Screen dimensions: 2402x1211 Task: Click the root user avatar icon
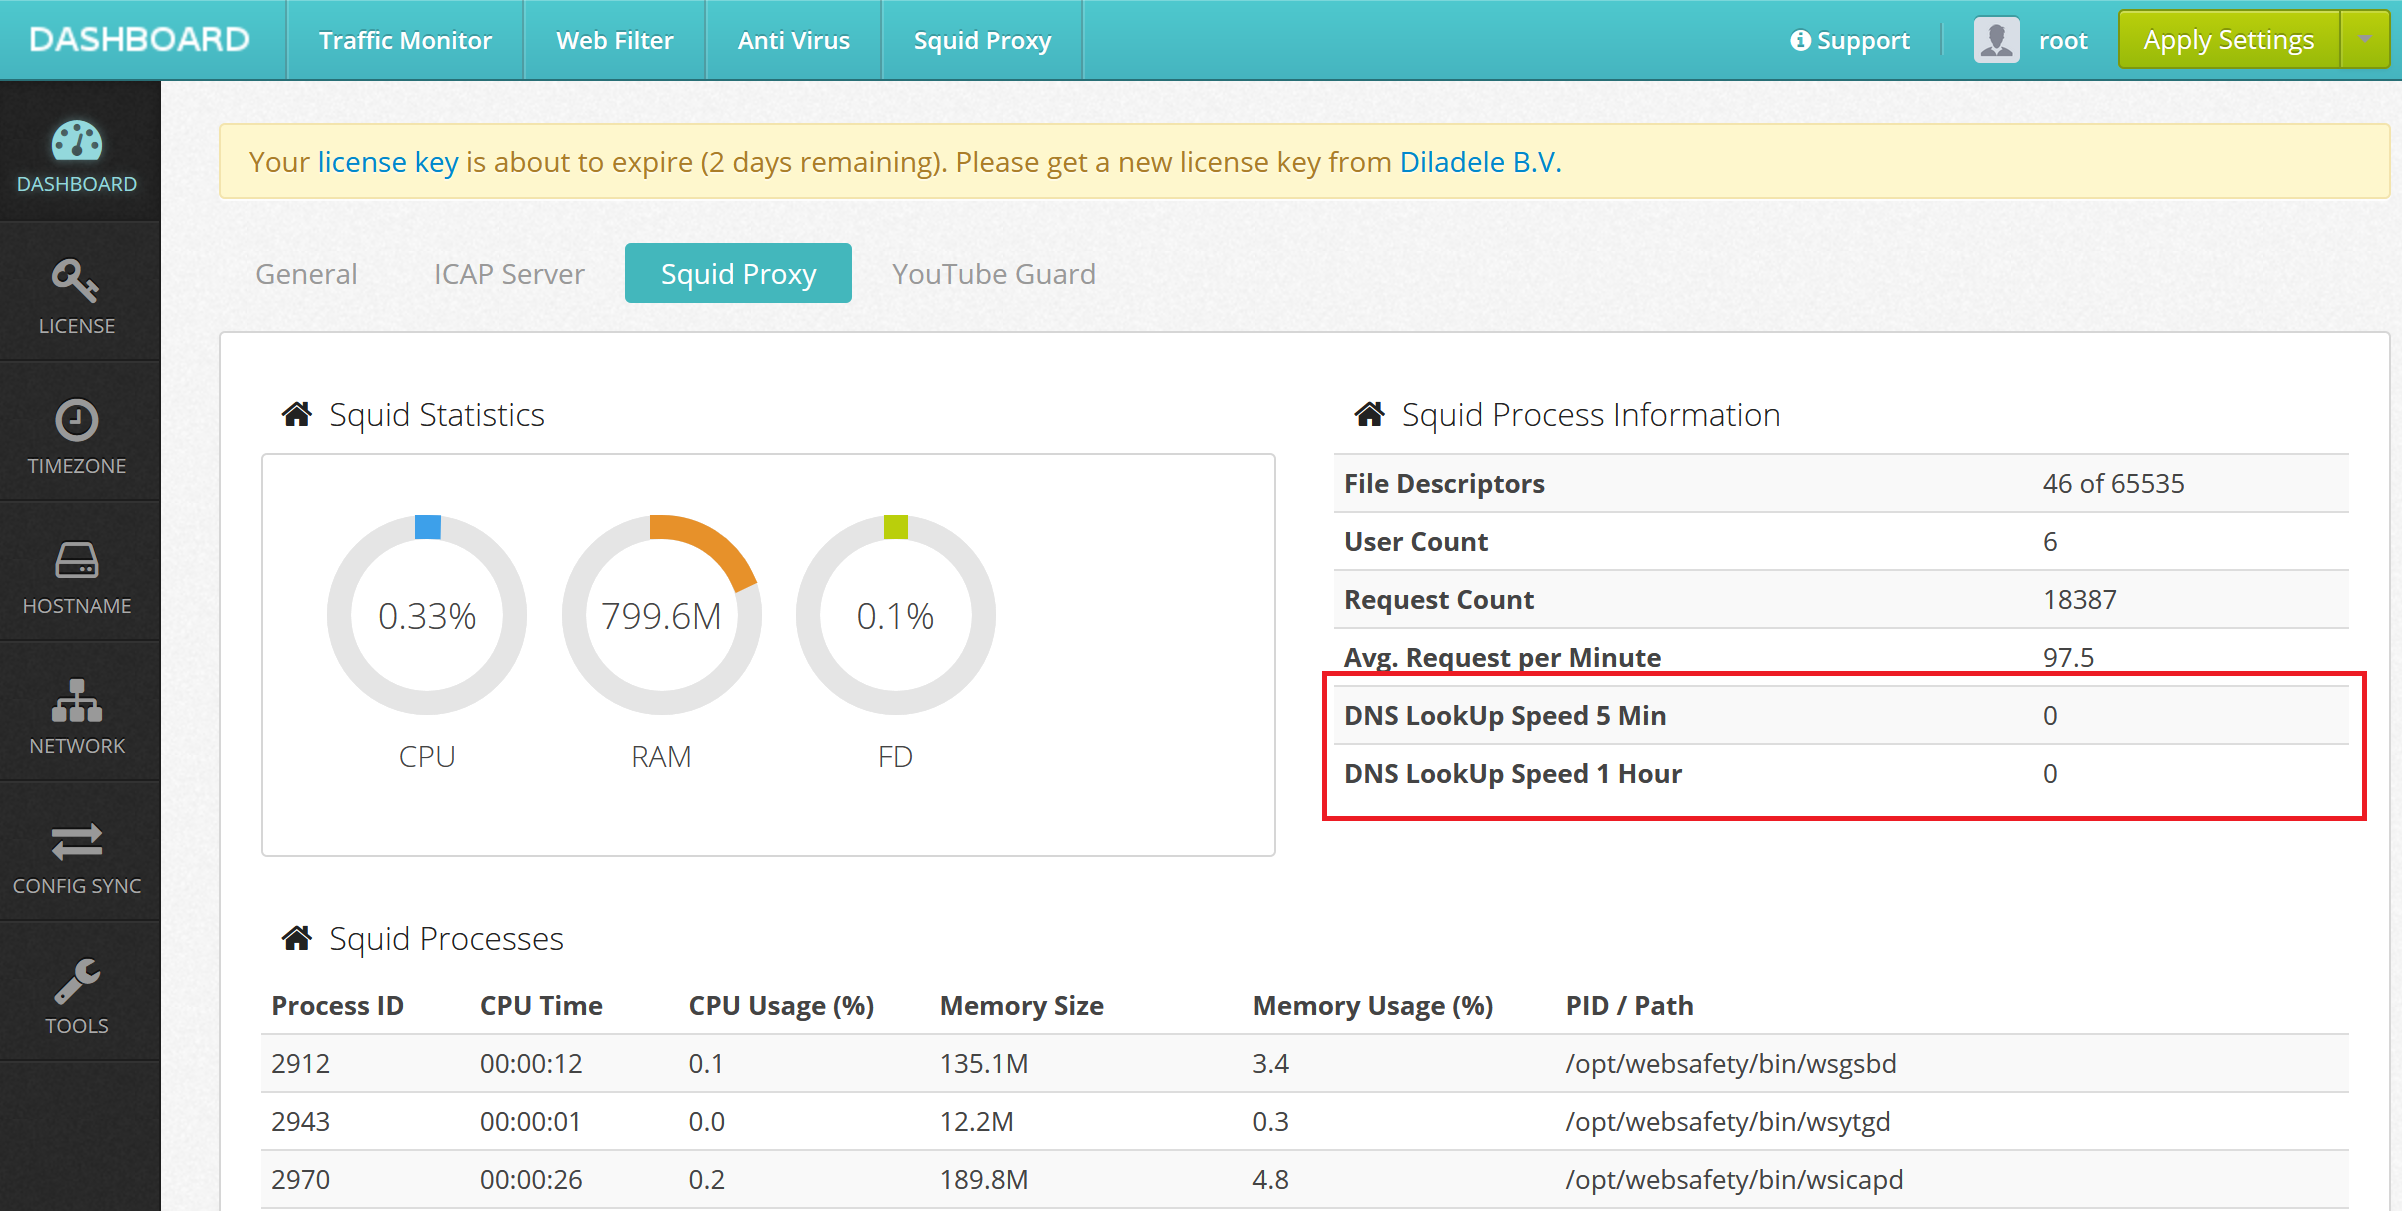[x=1997, y=40]
